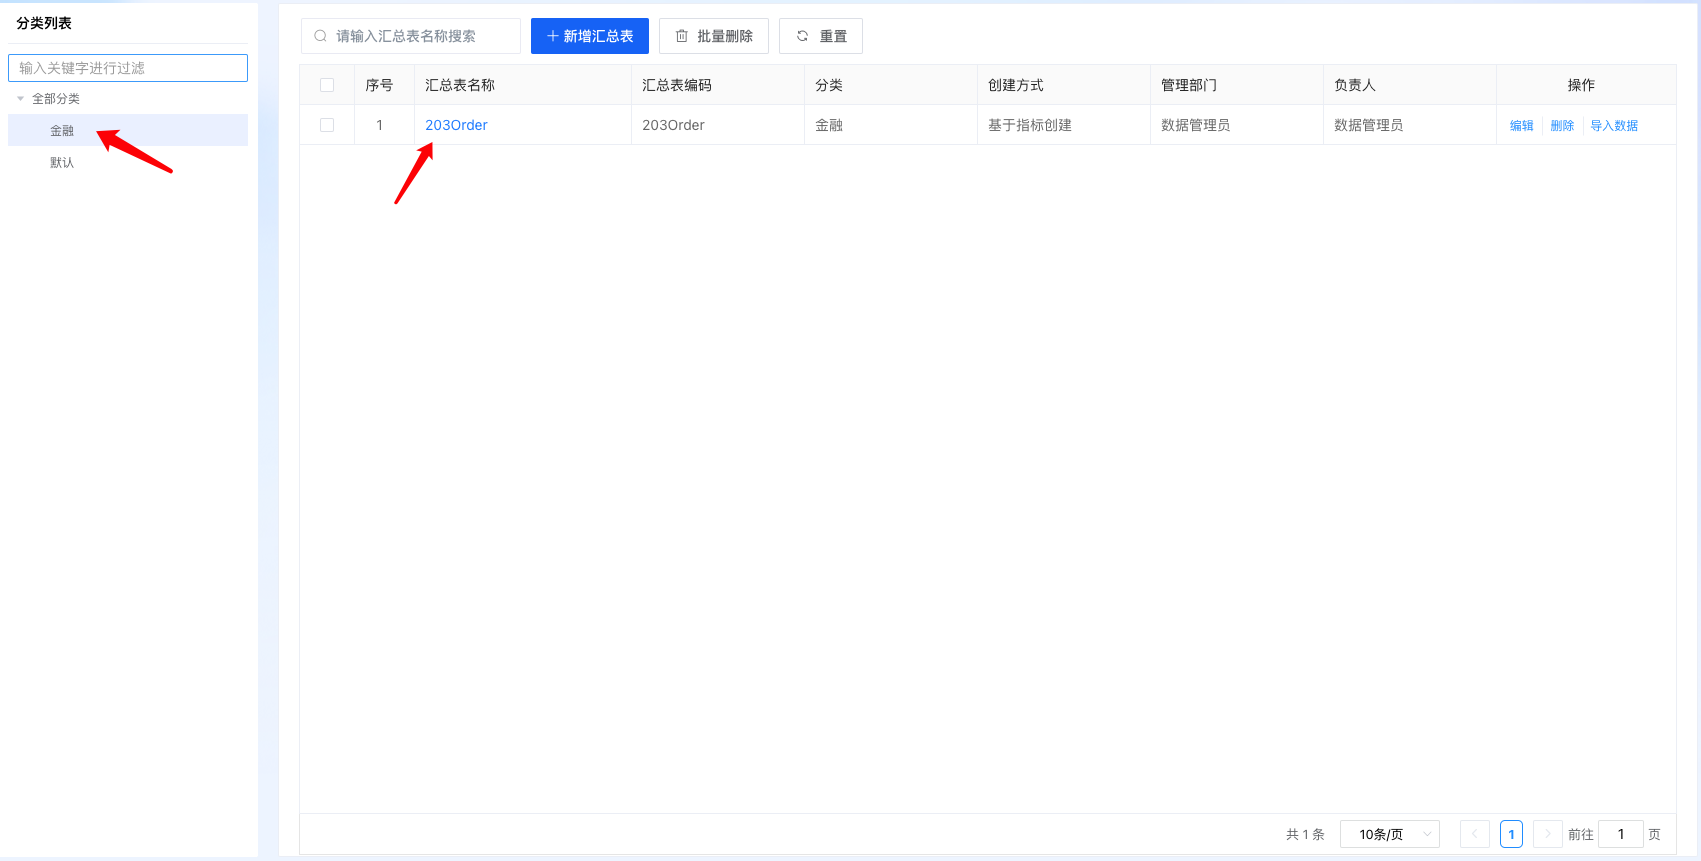Click 导入数据 for 203Order row
This screenshot has width=1701, height=861.
point(1614,126)
